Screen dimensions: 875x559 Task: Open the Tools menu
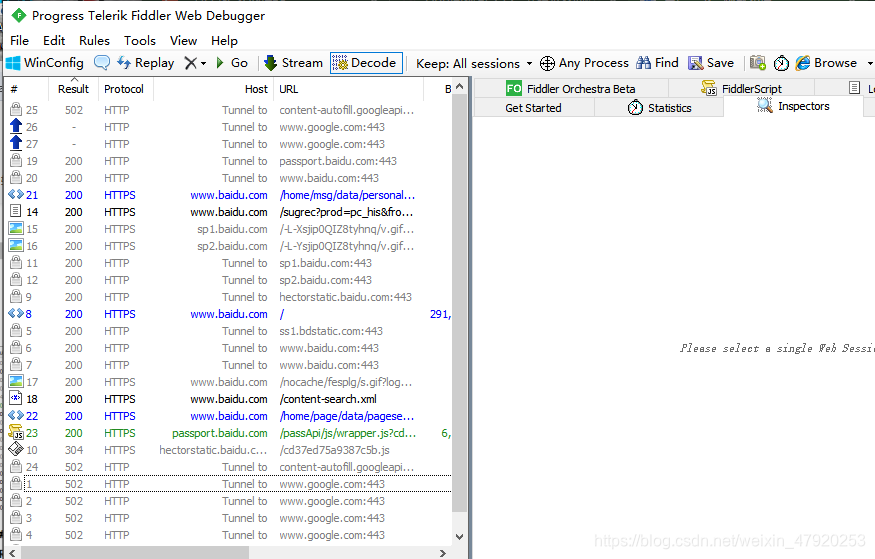click(x=140, y=41)
